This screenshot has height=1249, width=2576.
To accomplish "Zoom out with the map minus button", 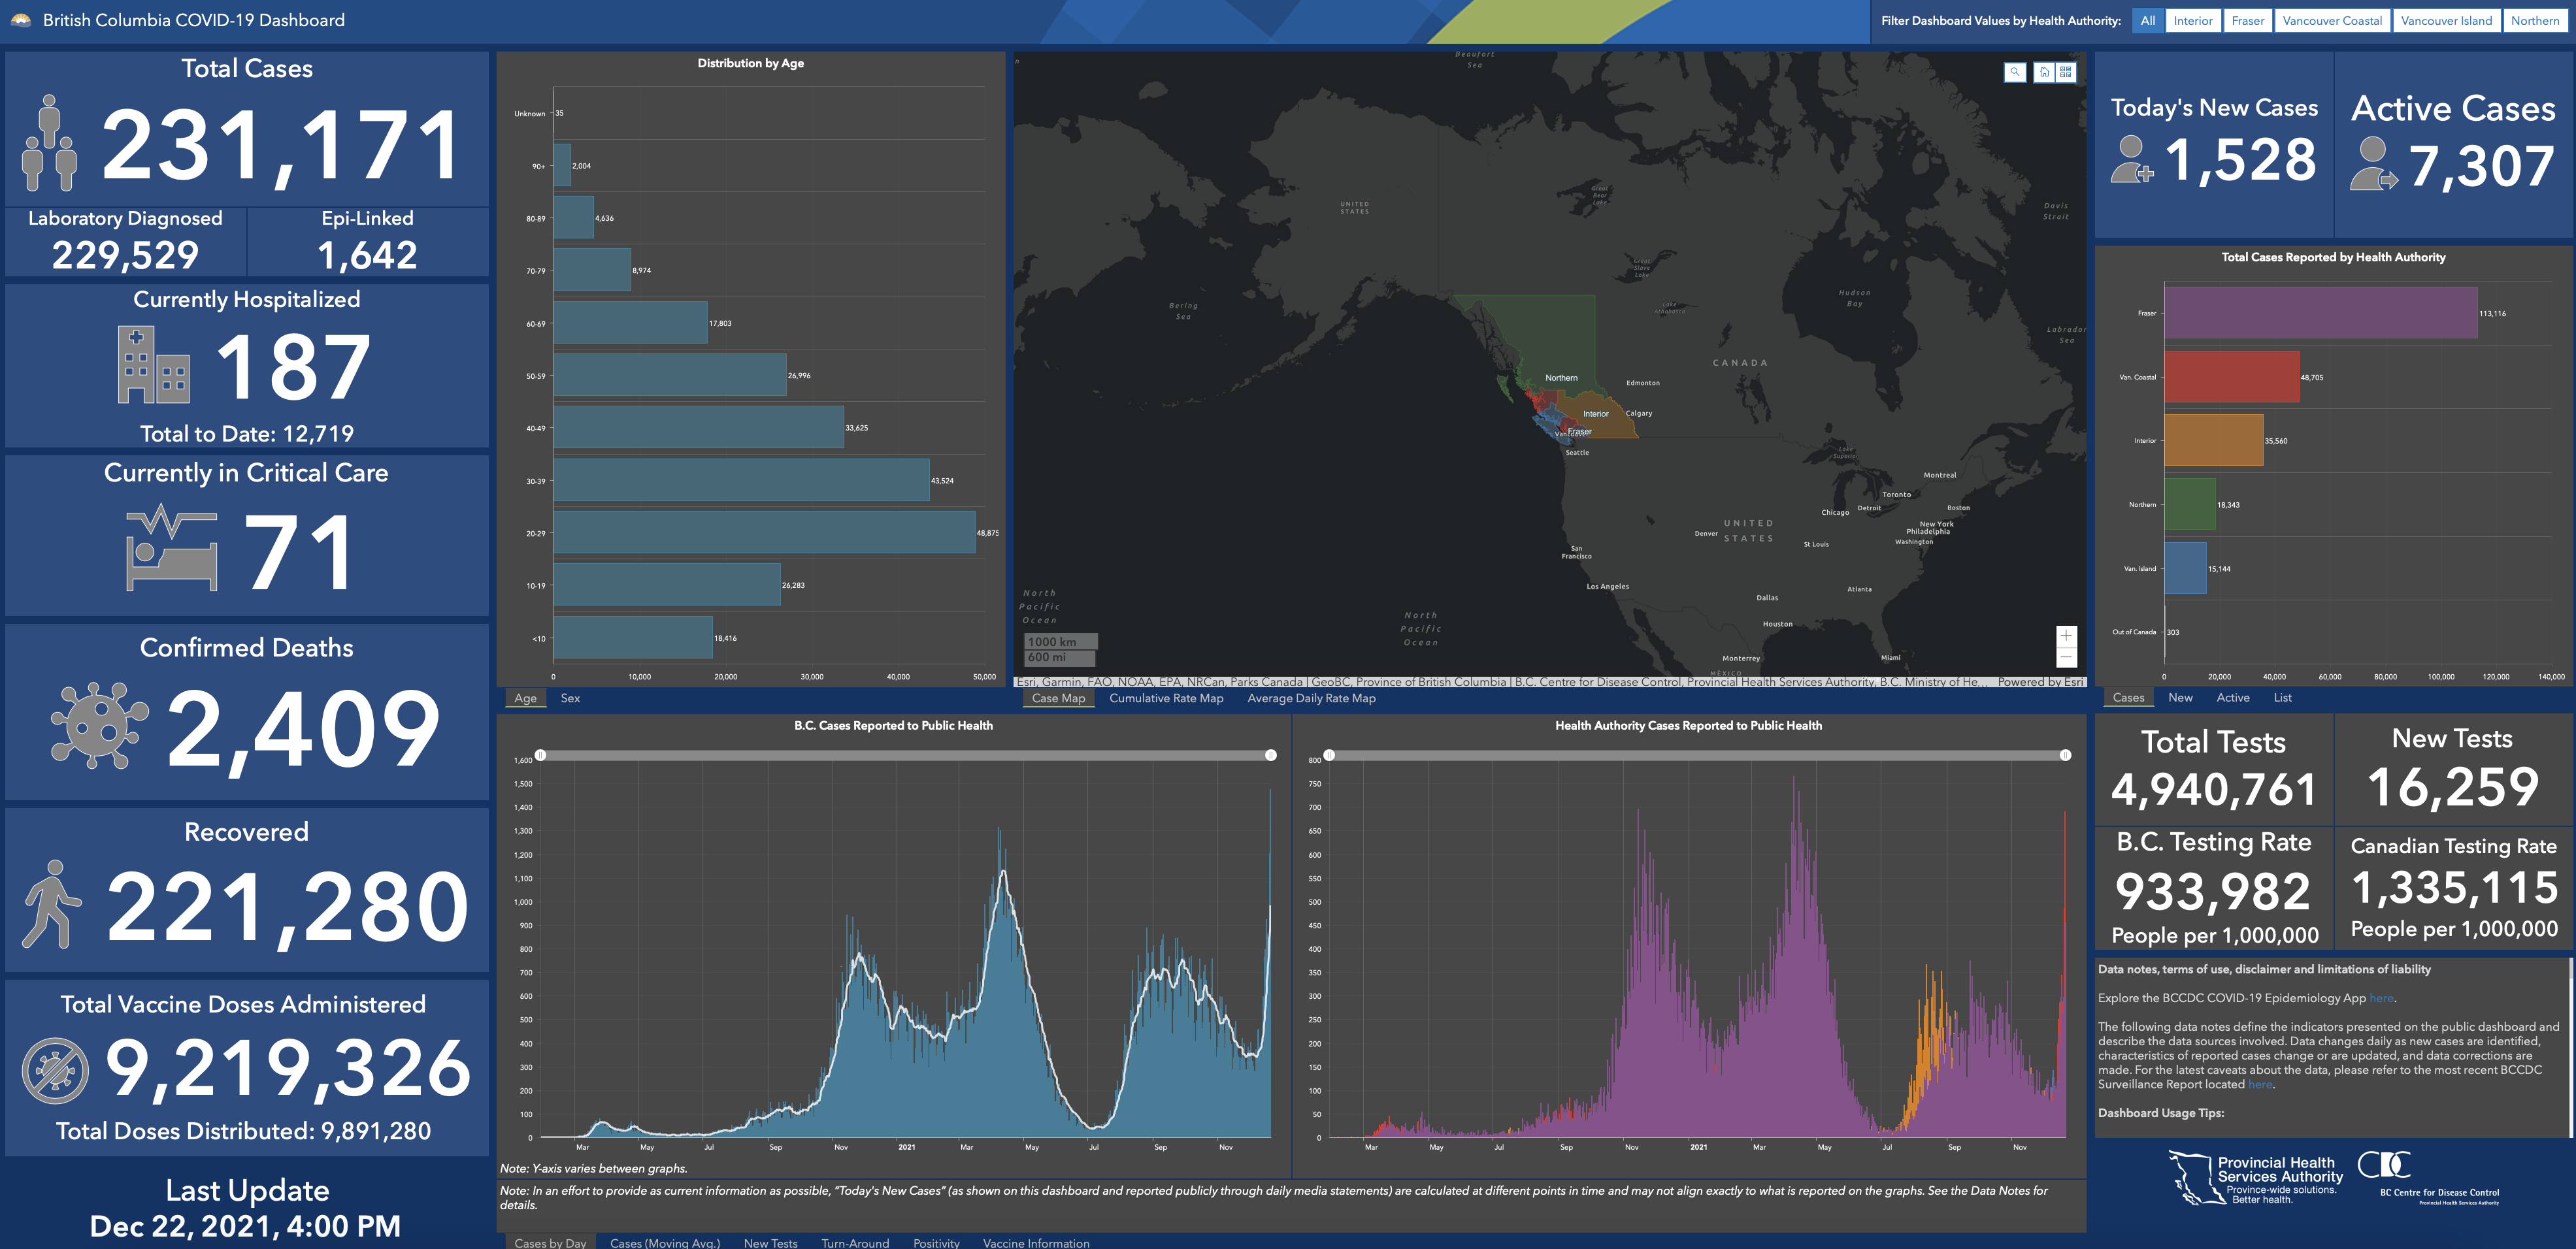I will click(2066, 657).
